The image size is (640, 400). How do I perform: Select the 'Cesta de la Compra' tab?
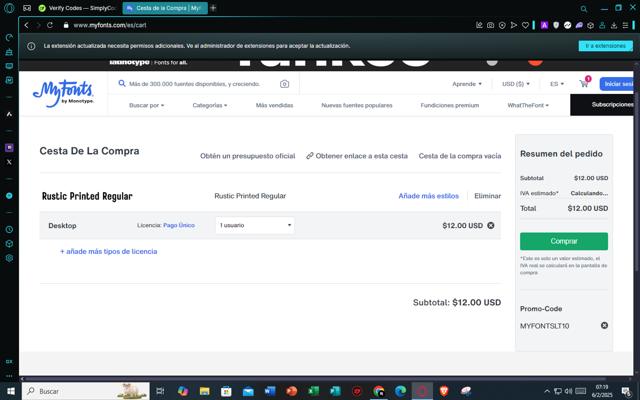coord(165,8)
